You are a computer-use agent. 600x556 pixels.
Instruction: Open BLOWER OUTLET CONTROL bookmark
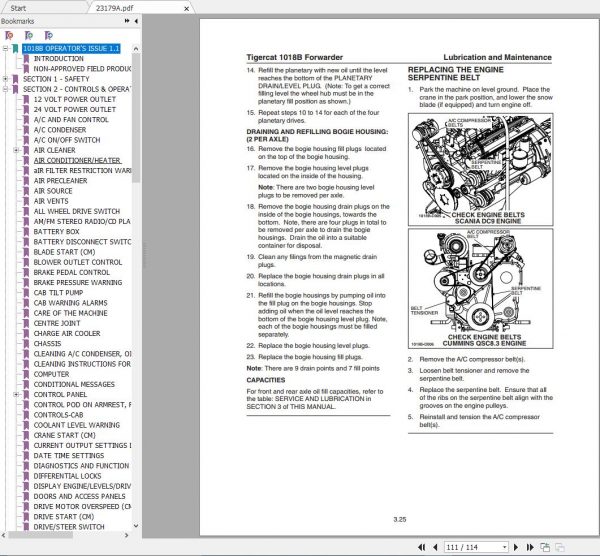(x=78, y=262)
